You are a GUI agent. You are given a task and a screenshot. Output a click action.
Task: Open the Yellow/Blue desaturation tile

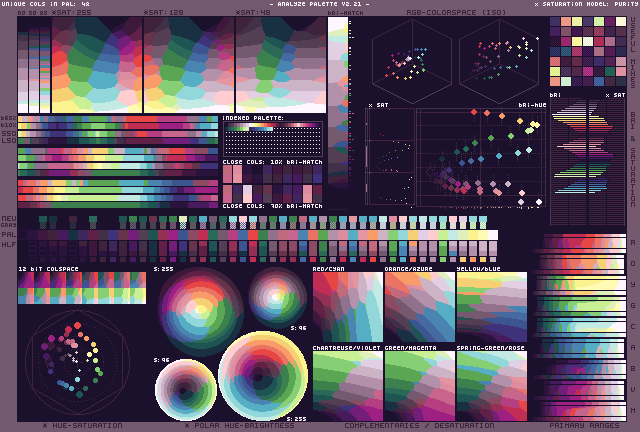pos(491,307)
